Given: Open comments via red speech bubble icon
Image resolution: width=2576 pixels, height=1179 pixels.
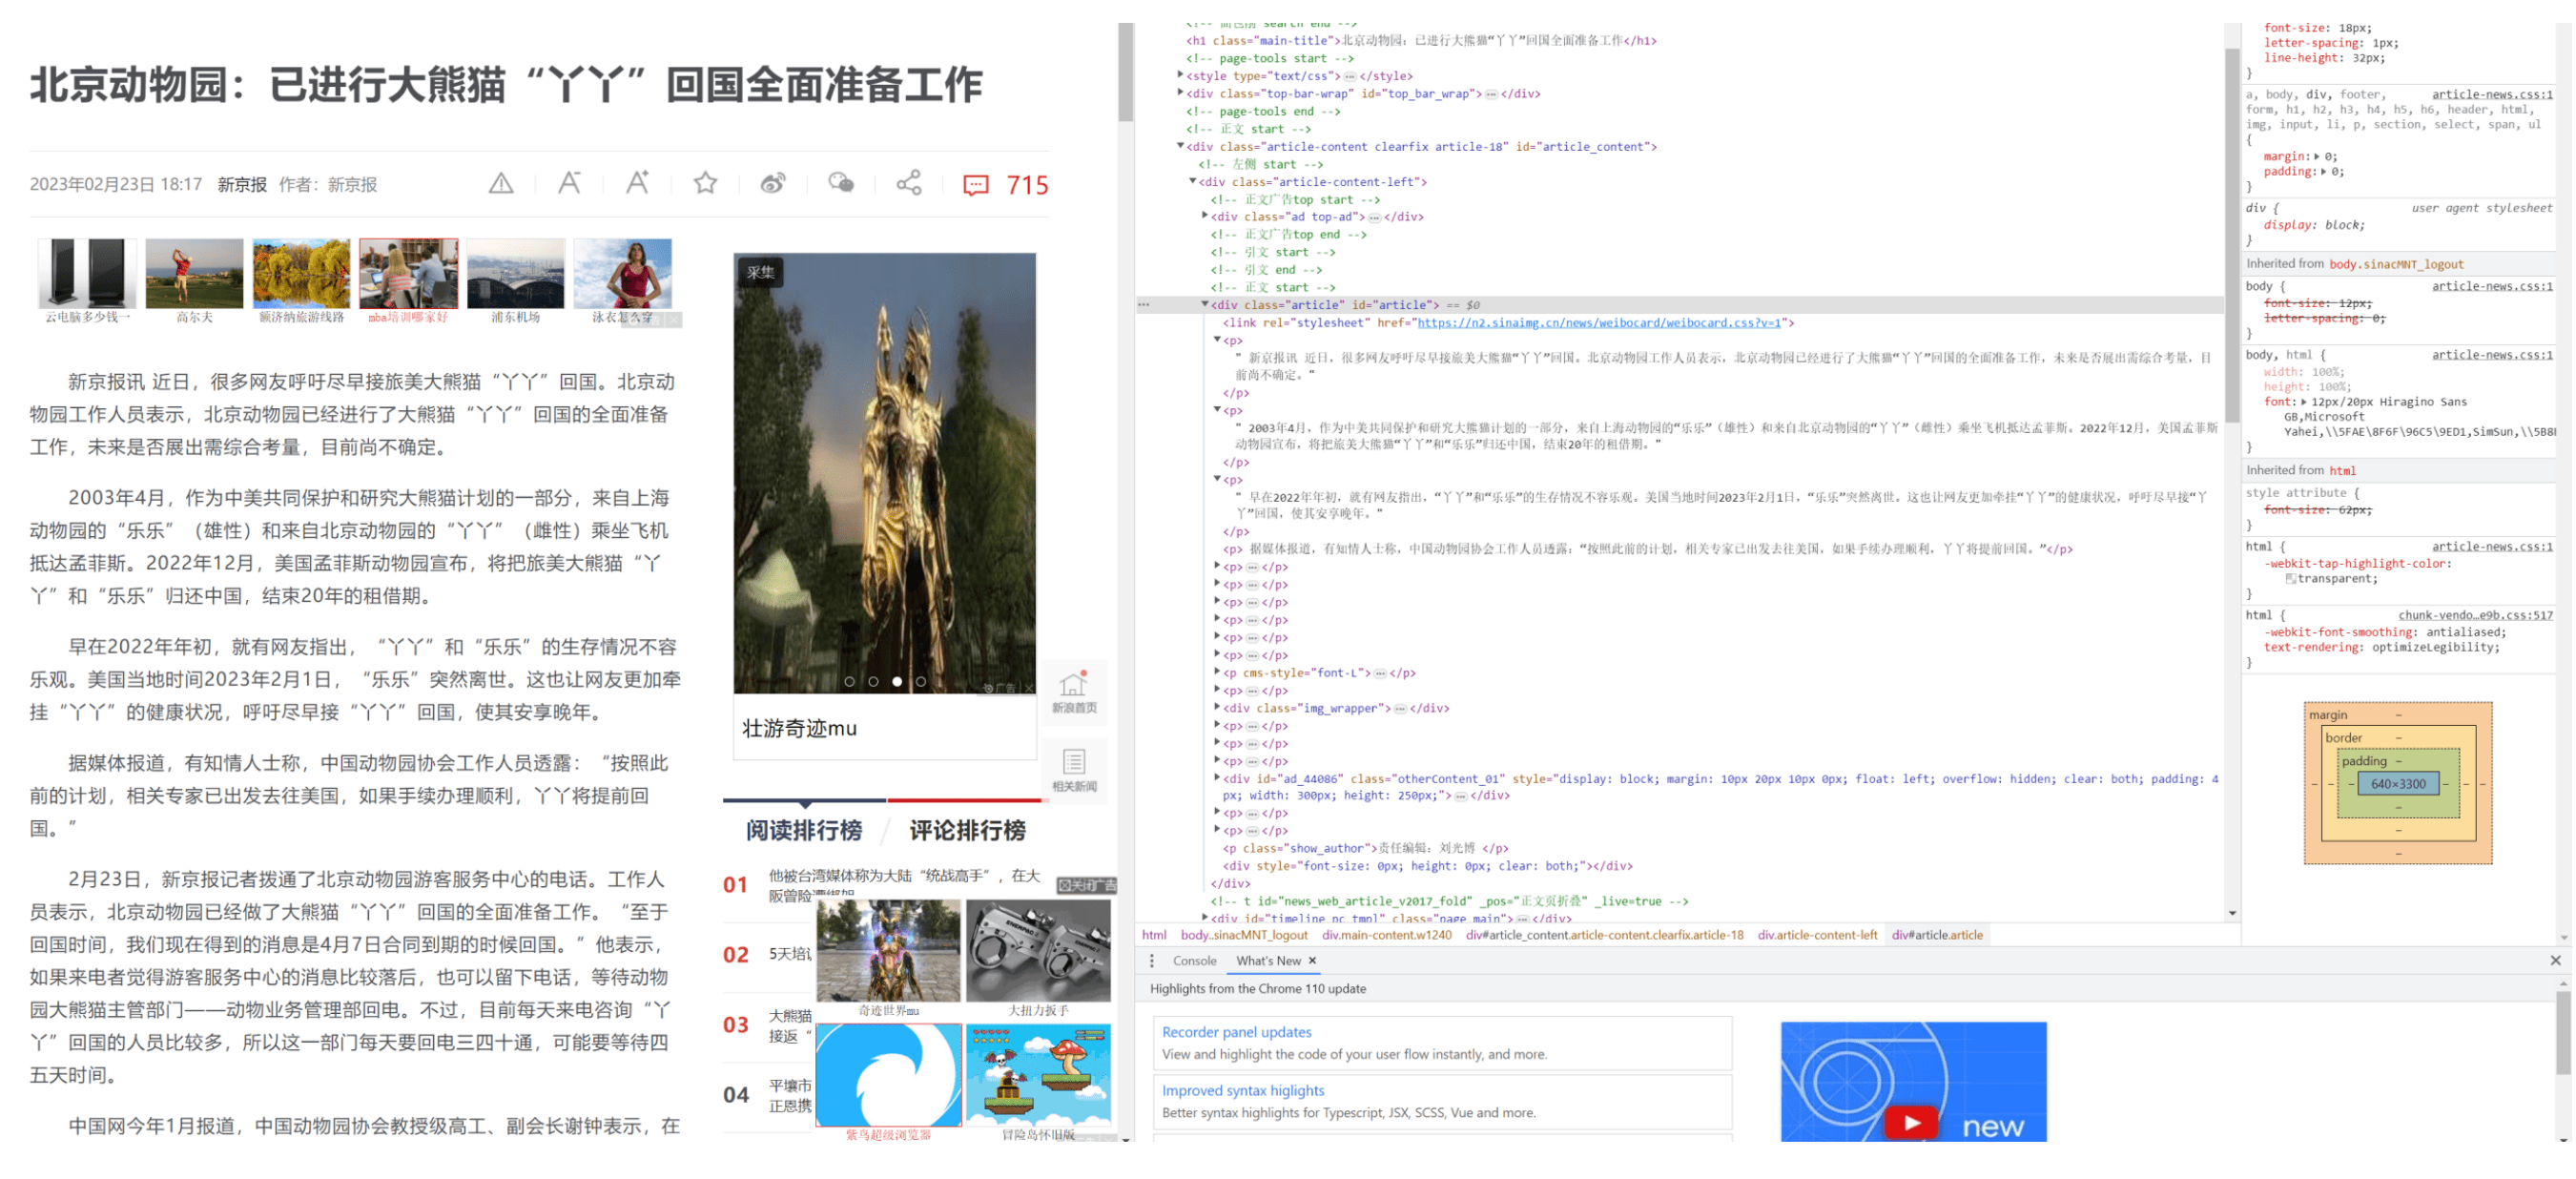Looking at the screenshot, I should [x=975, y=185].
